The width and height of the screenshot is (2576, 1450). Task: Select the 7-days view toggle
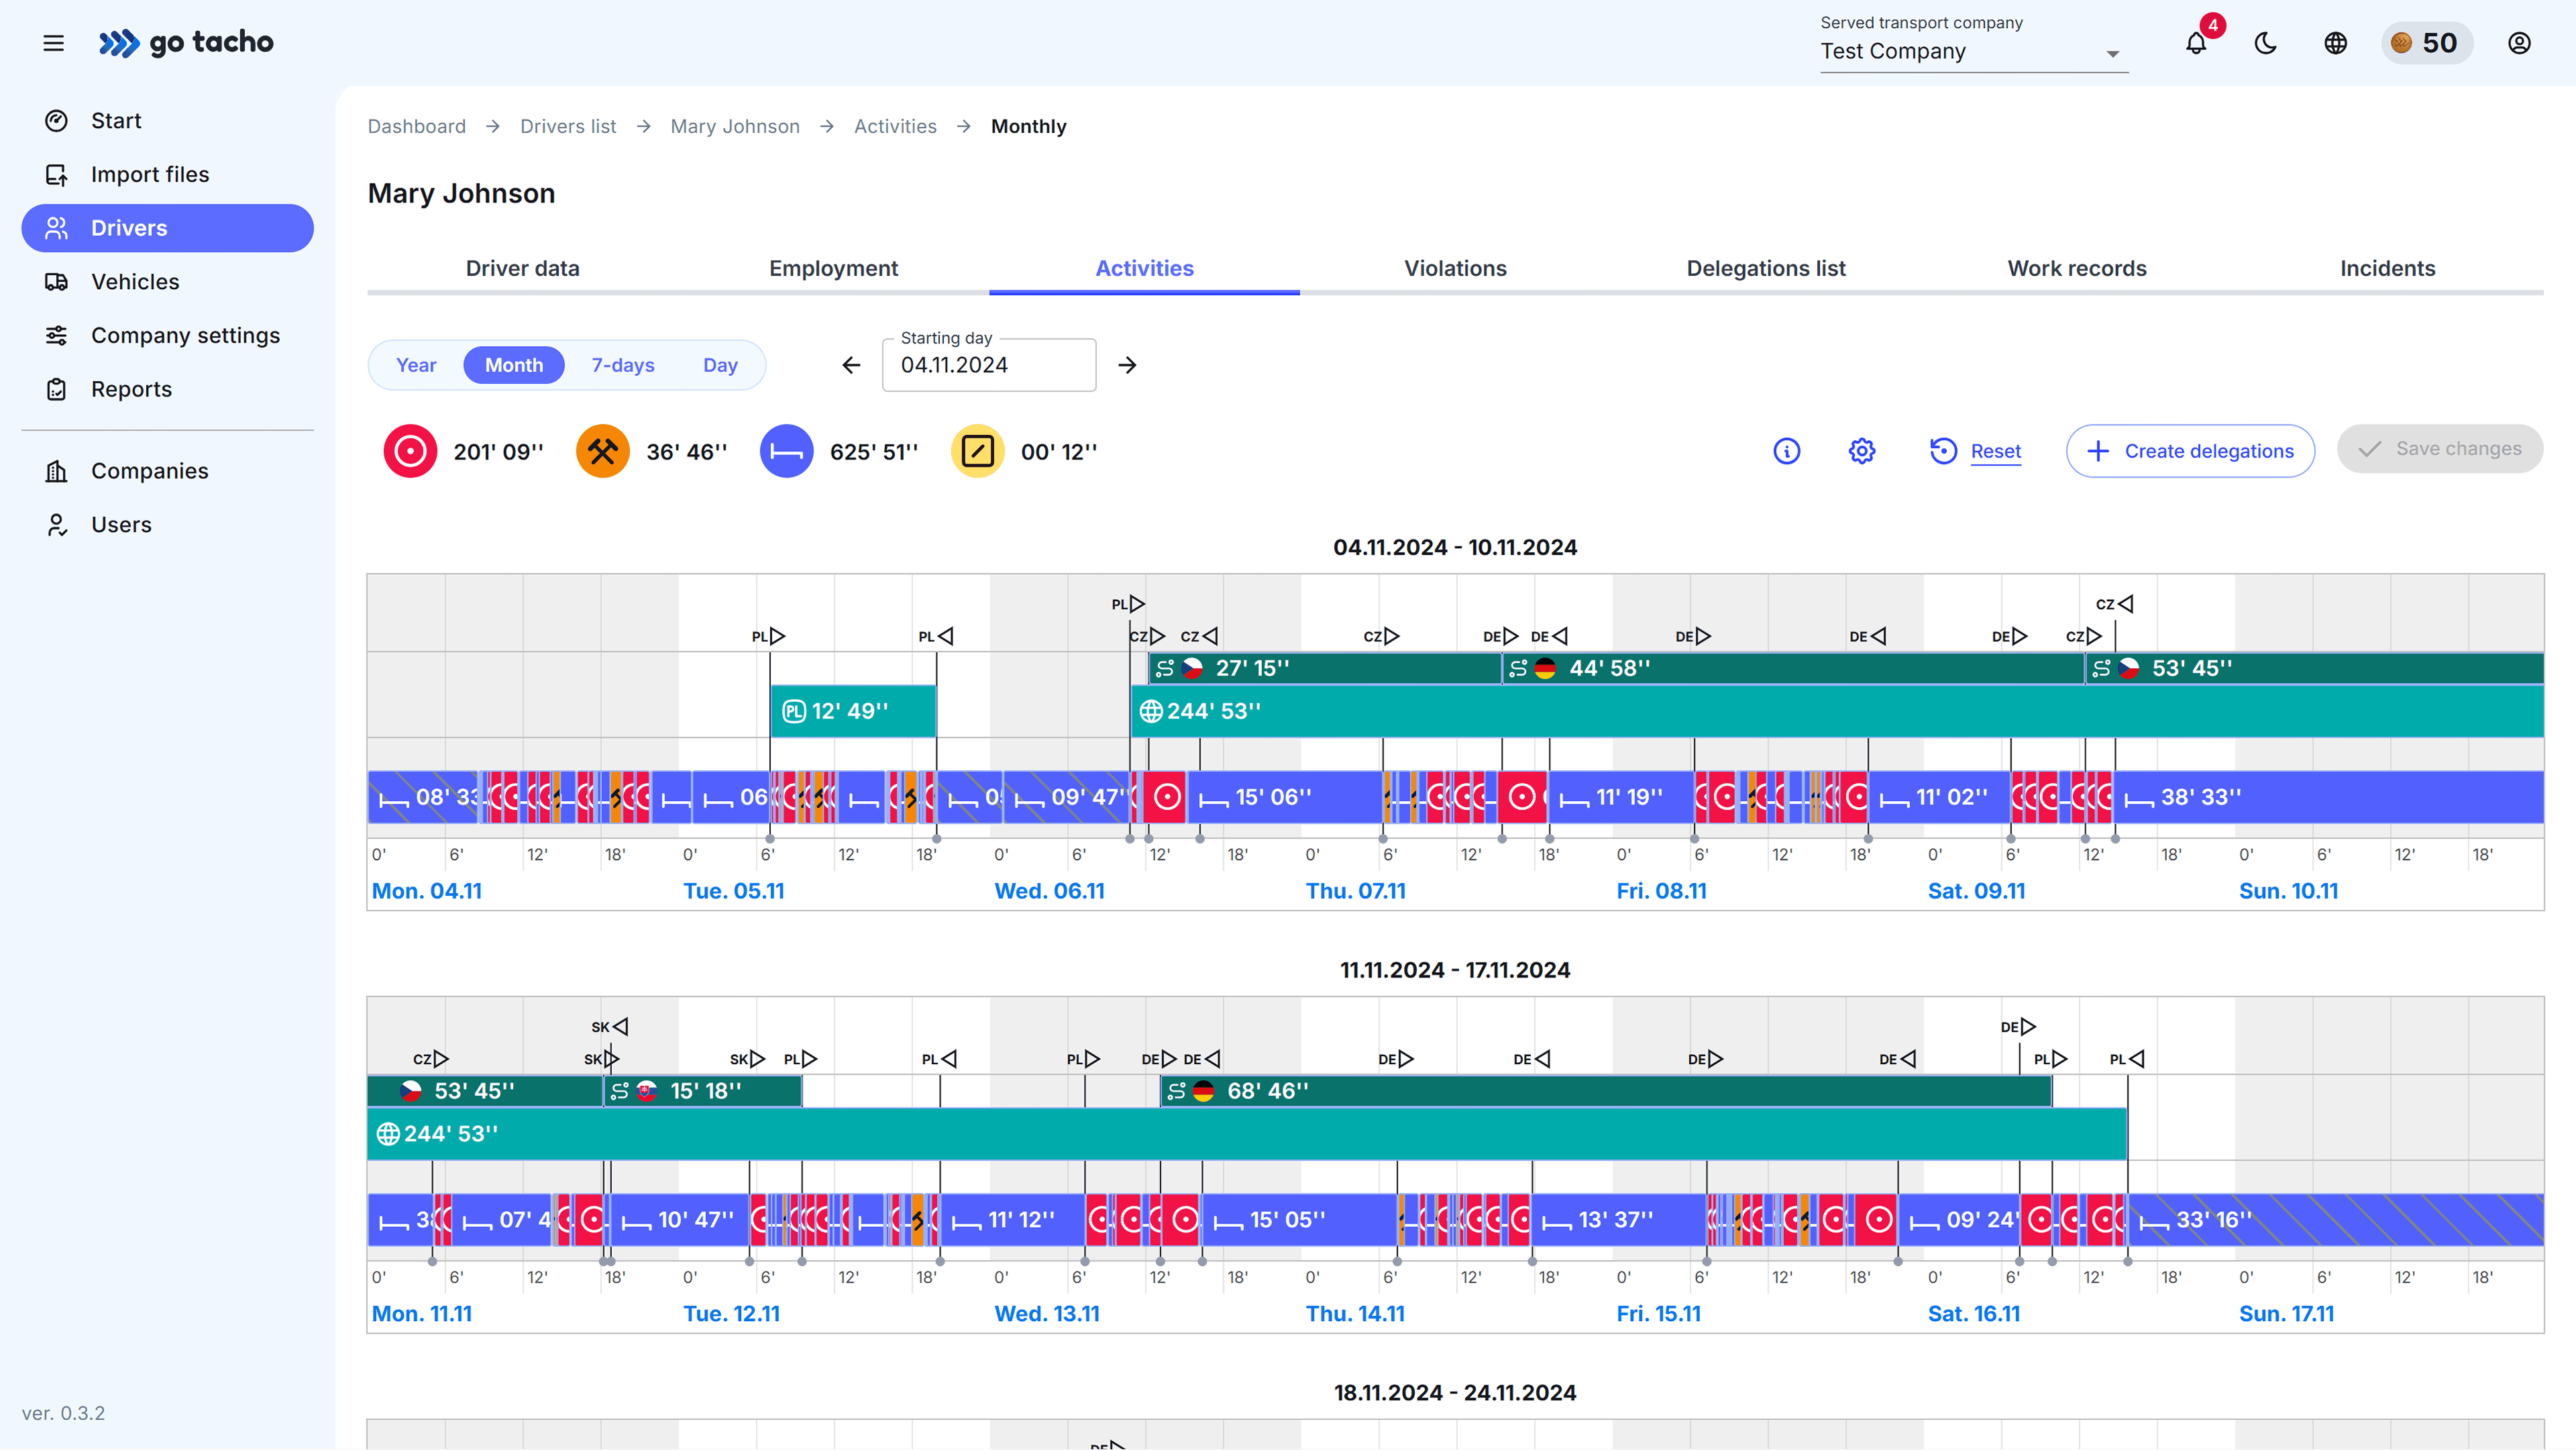coord(622,365)
